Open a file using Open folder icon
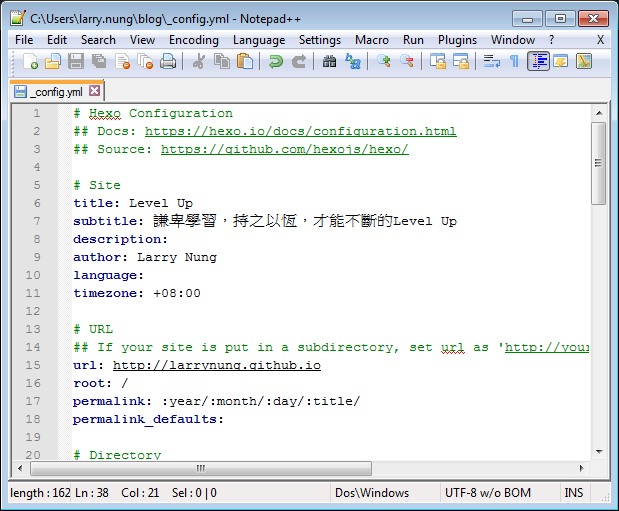 tap(53, 62)
